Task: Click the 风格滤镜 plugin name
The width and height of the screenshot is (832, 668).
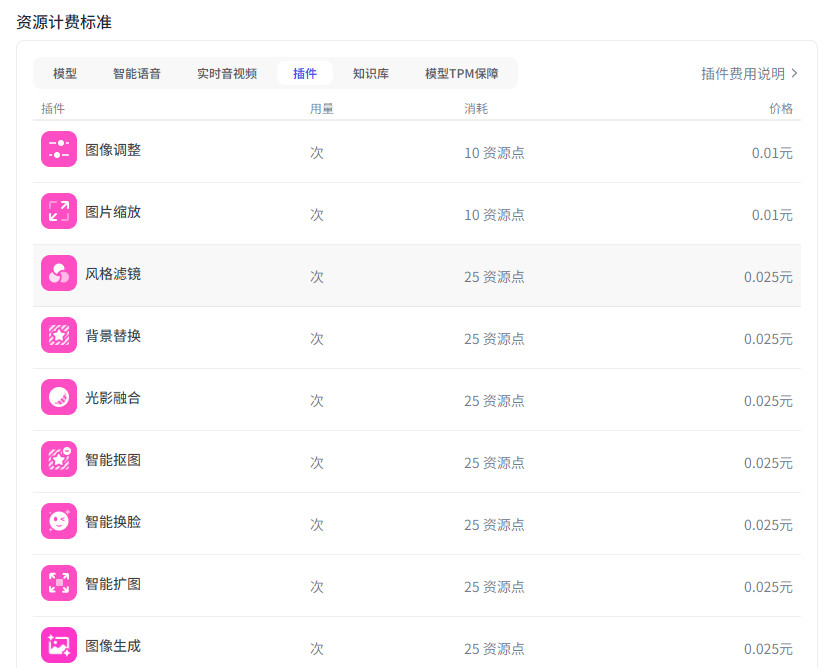Action: pyautogui.click(x=113, y=274)
